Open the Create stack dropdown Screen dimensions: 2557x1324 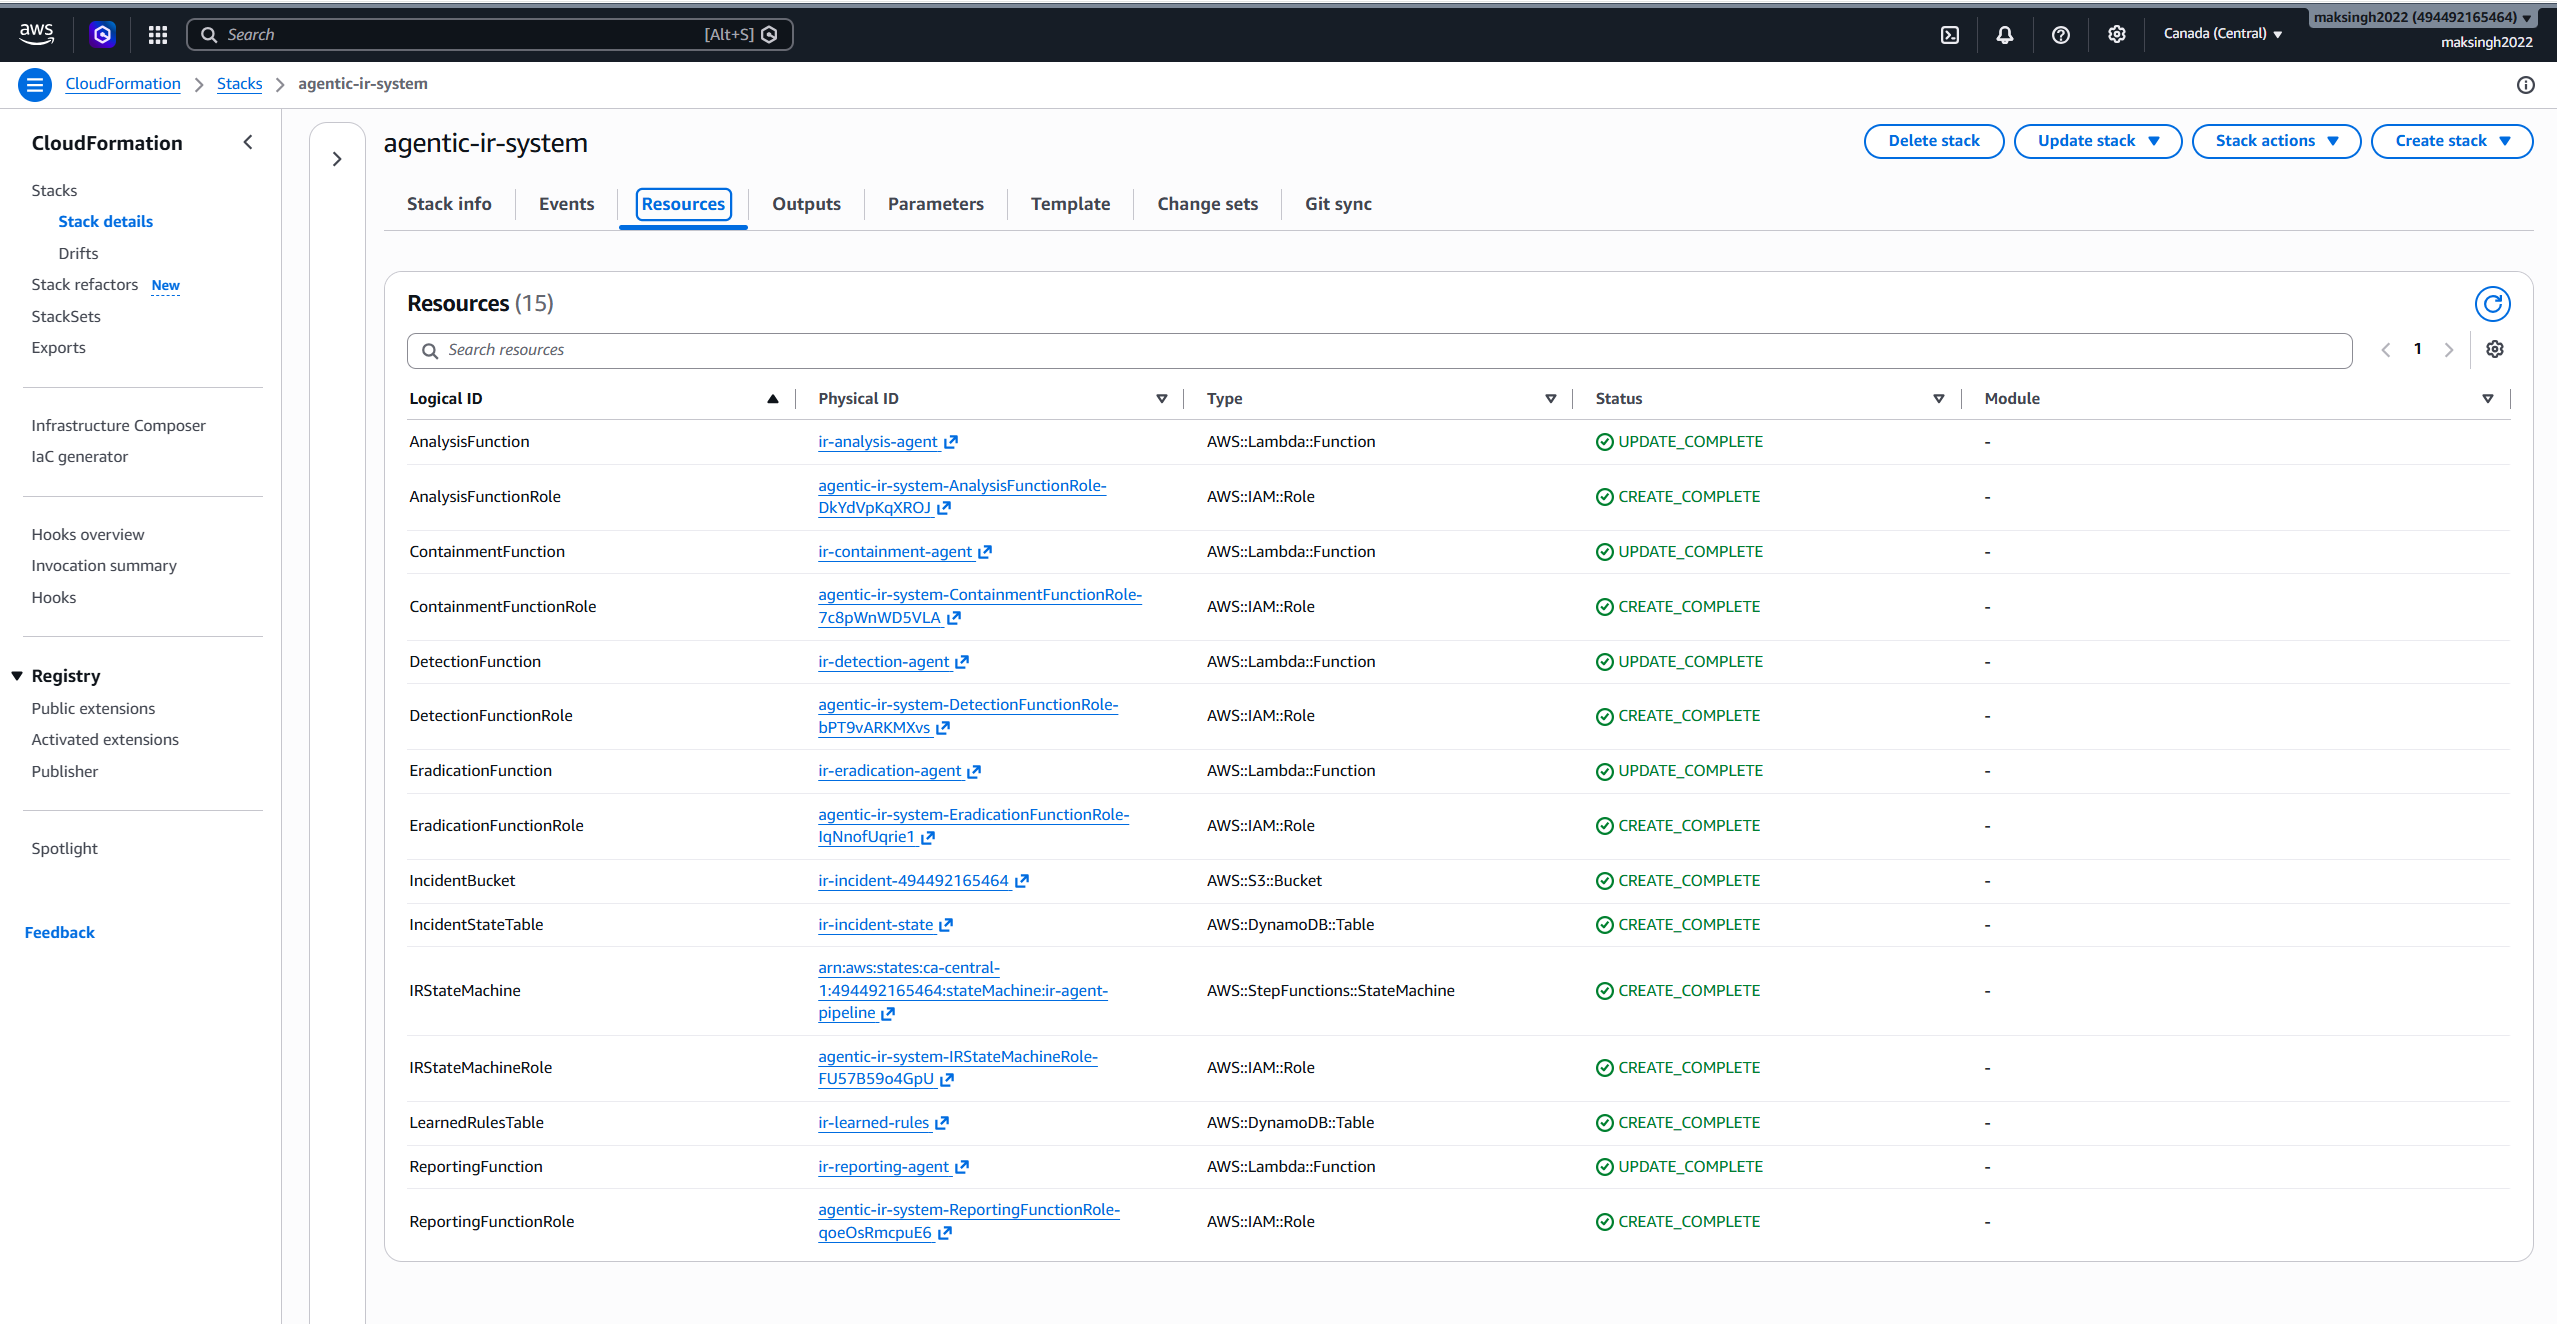coord(2451,141)
